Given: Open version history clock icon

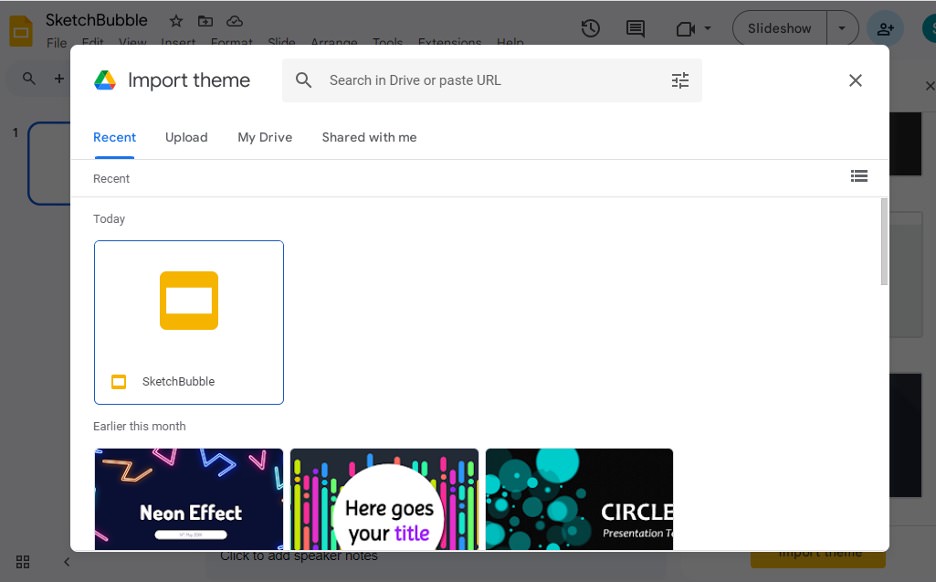Looking at the screenshot, I should 590,28.
